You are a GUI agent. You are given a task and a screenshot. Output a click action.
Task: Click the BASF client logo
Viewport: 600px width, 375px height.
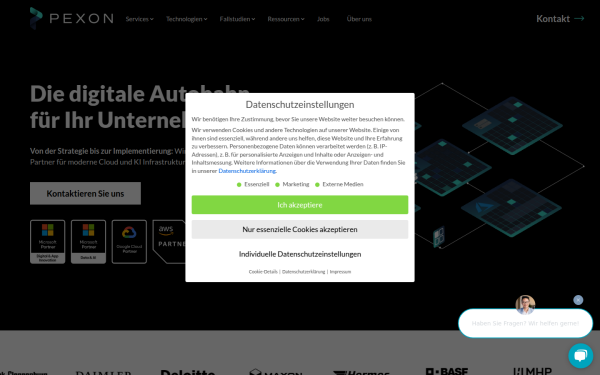click(447, 371)
